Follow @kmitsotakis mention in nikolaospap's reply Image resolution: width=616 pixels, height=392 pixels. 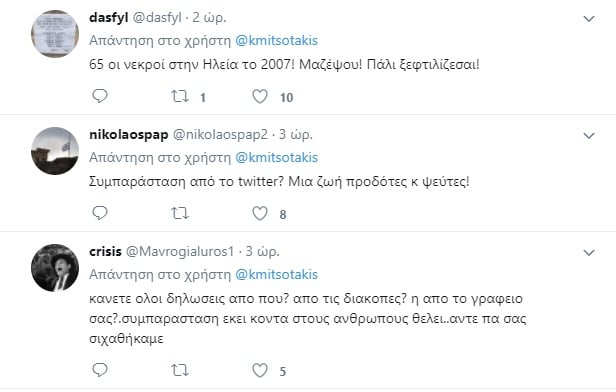[x=277, y=158]
